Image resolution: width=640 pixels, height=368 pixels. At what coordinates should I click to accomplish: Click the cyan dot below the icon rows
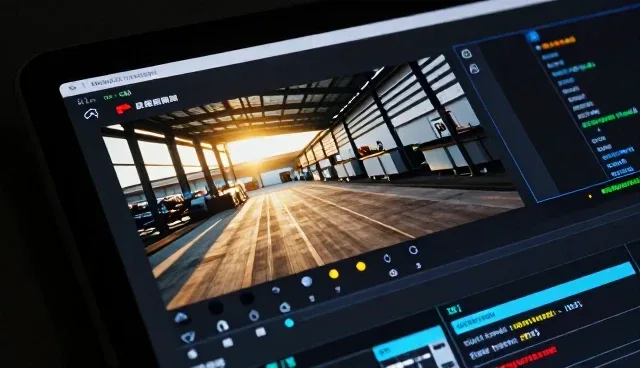click(289, 324)
